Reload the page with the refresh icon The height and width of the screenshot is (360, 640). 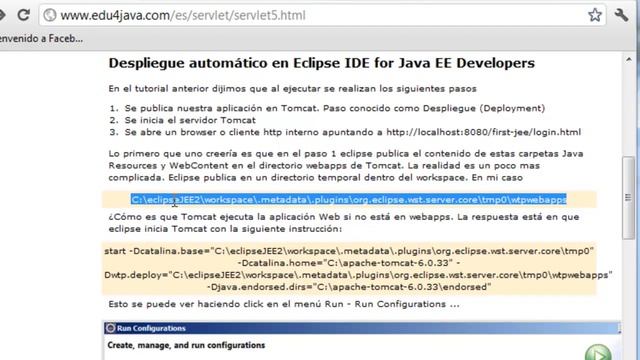pos(24,15)
